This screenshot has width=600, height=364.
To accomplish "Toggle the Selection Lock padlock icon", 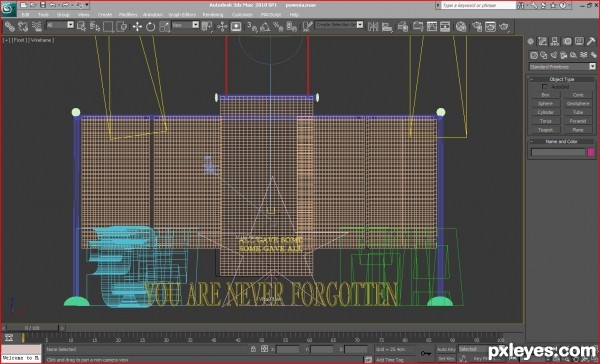I will pyautogui.click(x=253, y=349).
